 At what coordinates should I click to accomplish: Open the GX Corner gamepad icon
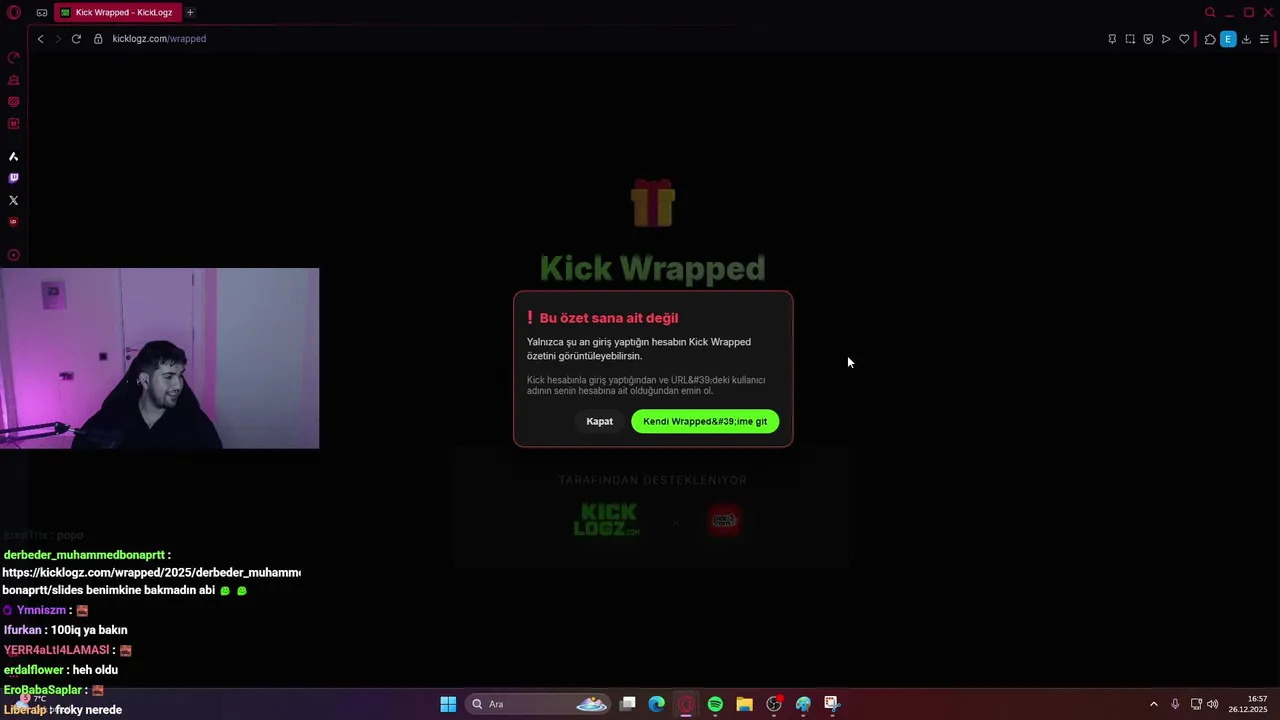[42, 13]
